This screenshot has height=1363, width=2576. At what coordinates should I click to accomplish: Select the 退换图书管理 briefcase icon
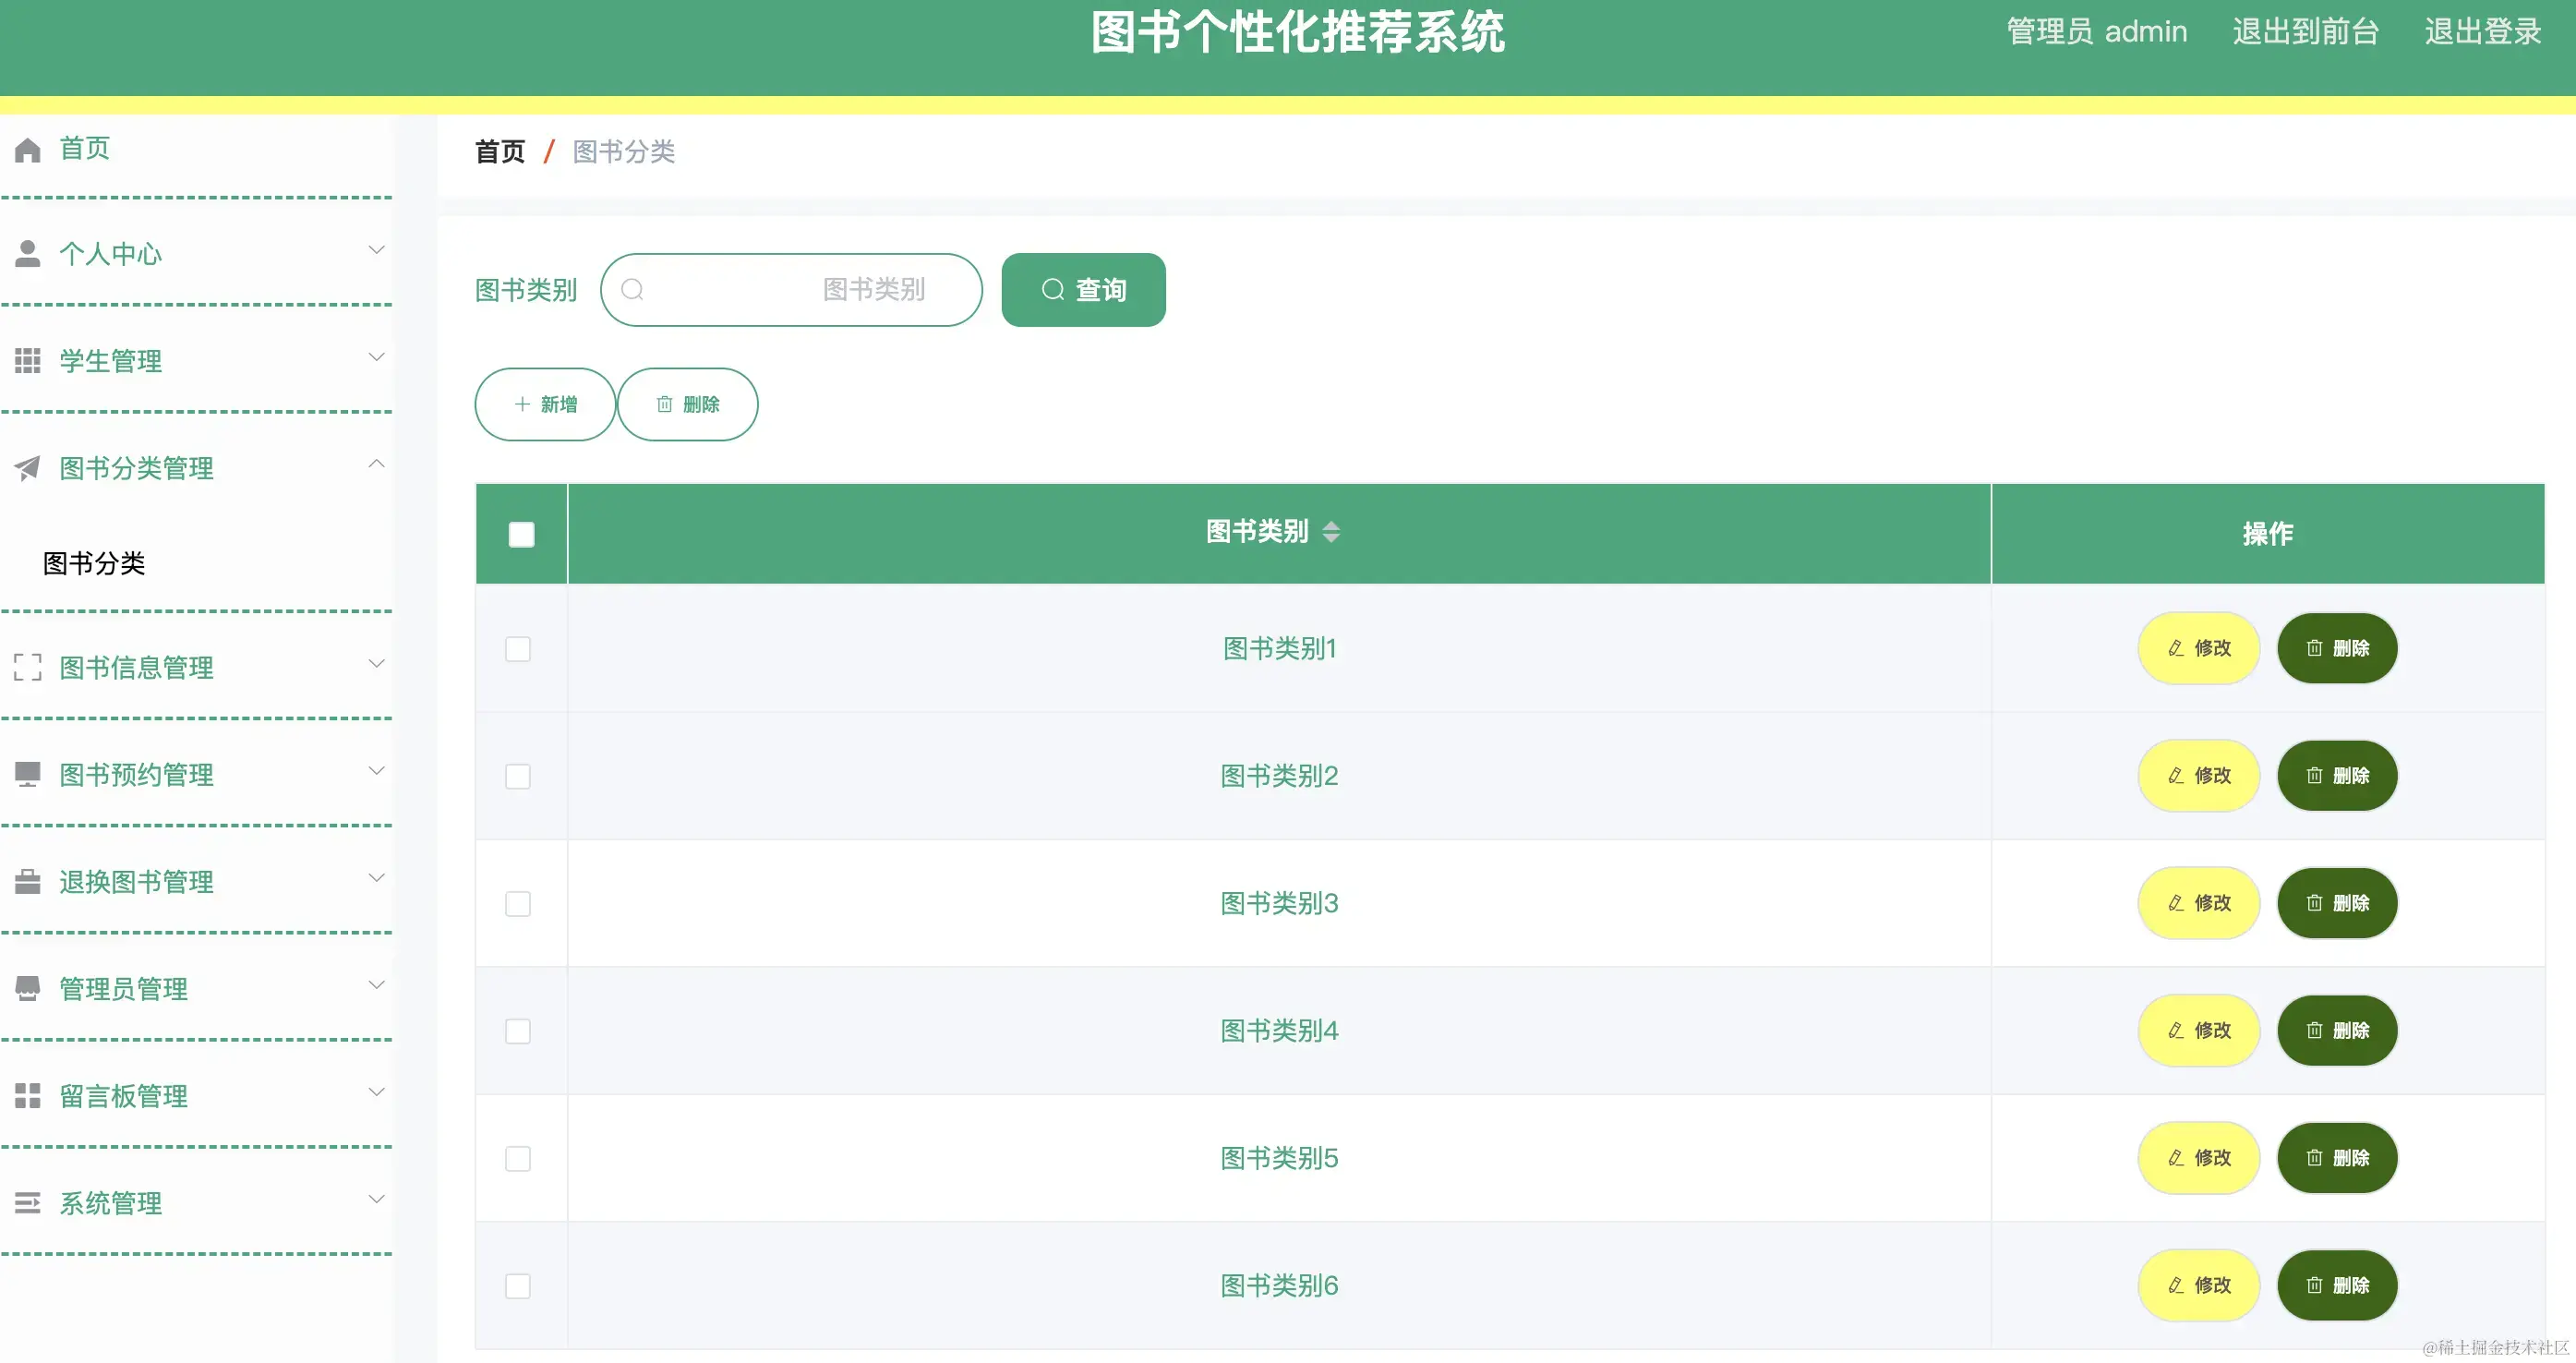point(27,879)
